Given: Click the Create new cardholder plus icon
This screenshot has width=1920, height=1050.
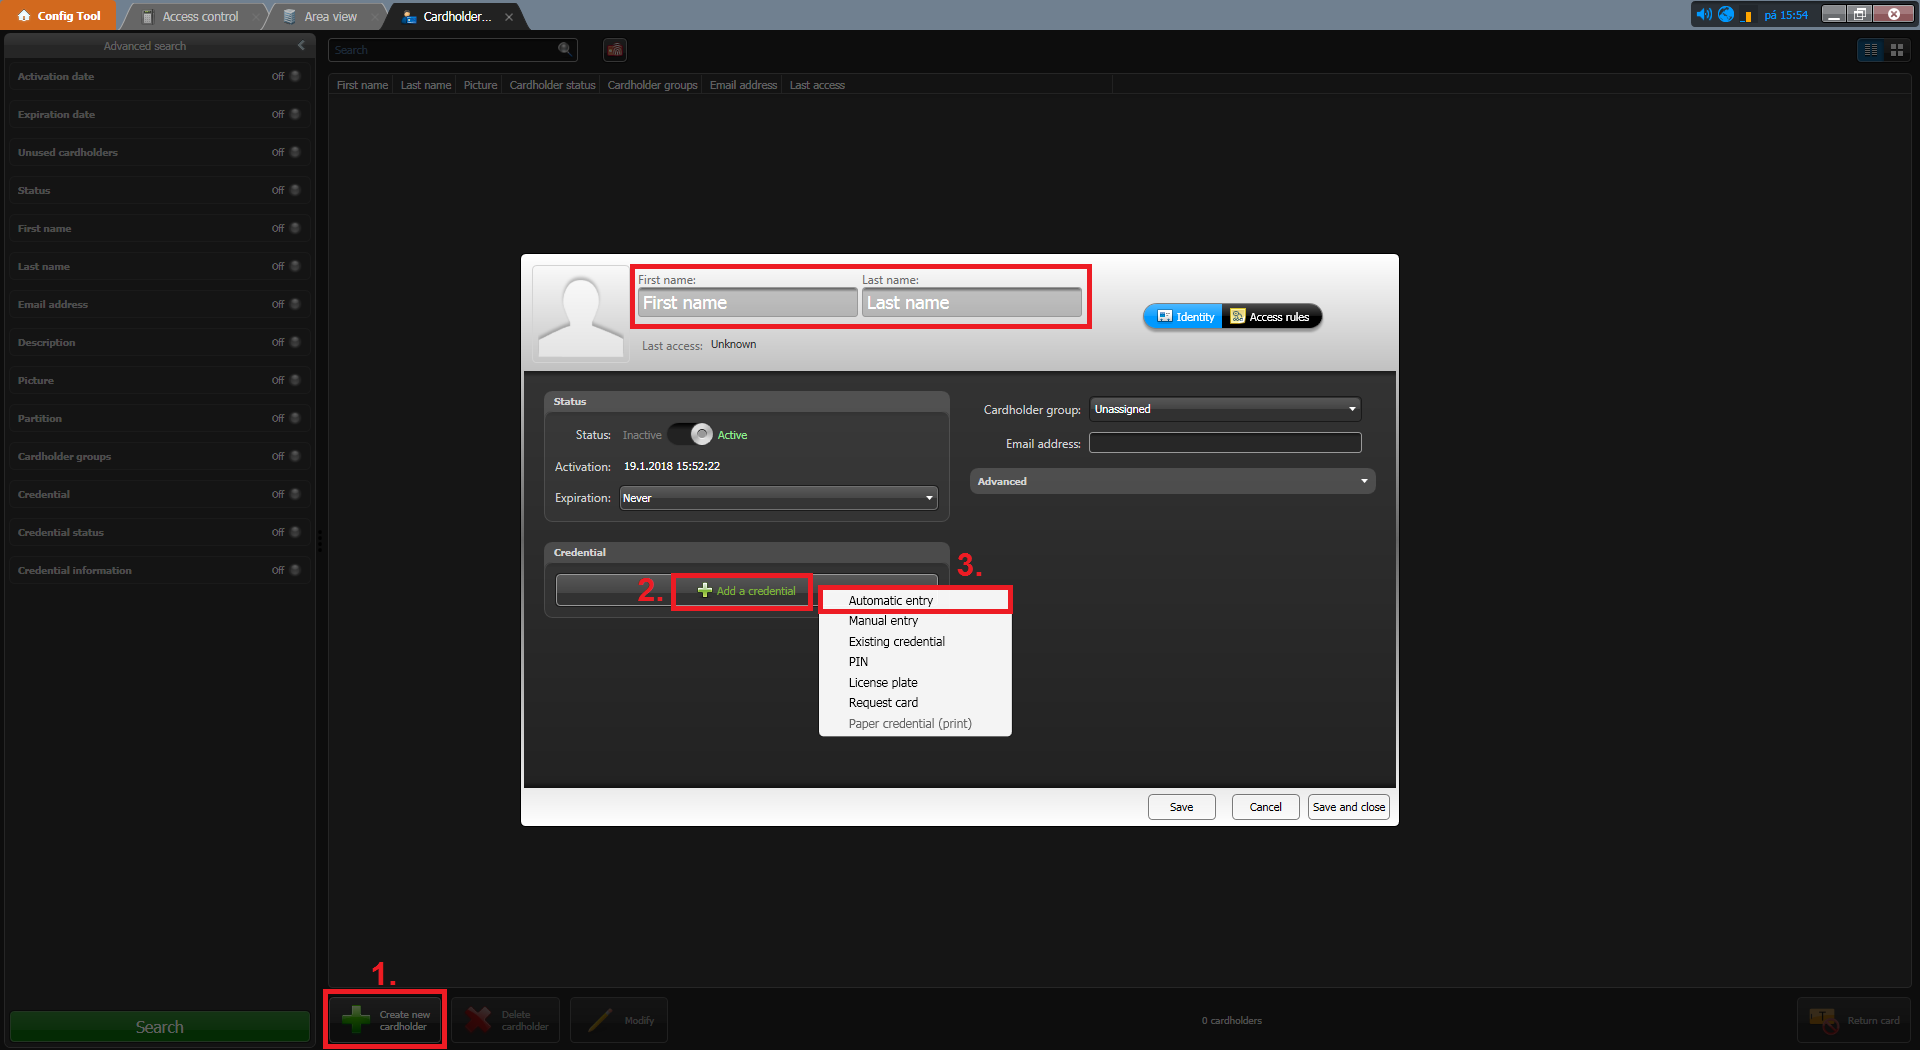Looking at the screenshot, I should (x=356, y=1019).
